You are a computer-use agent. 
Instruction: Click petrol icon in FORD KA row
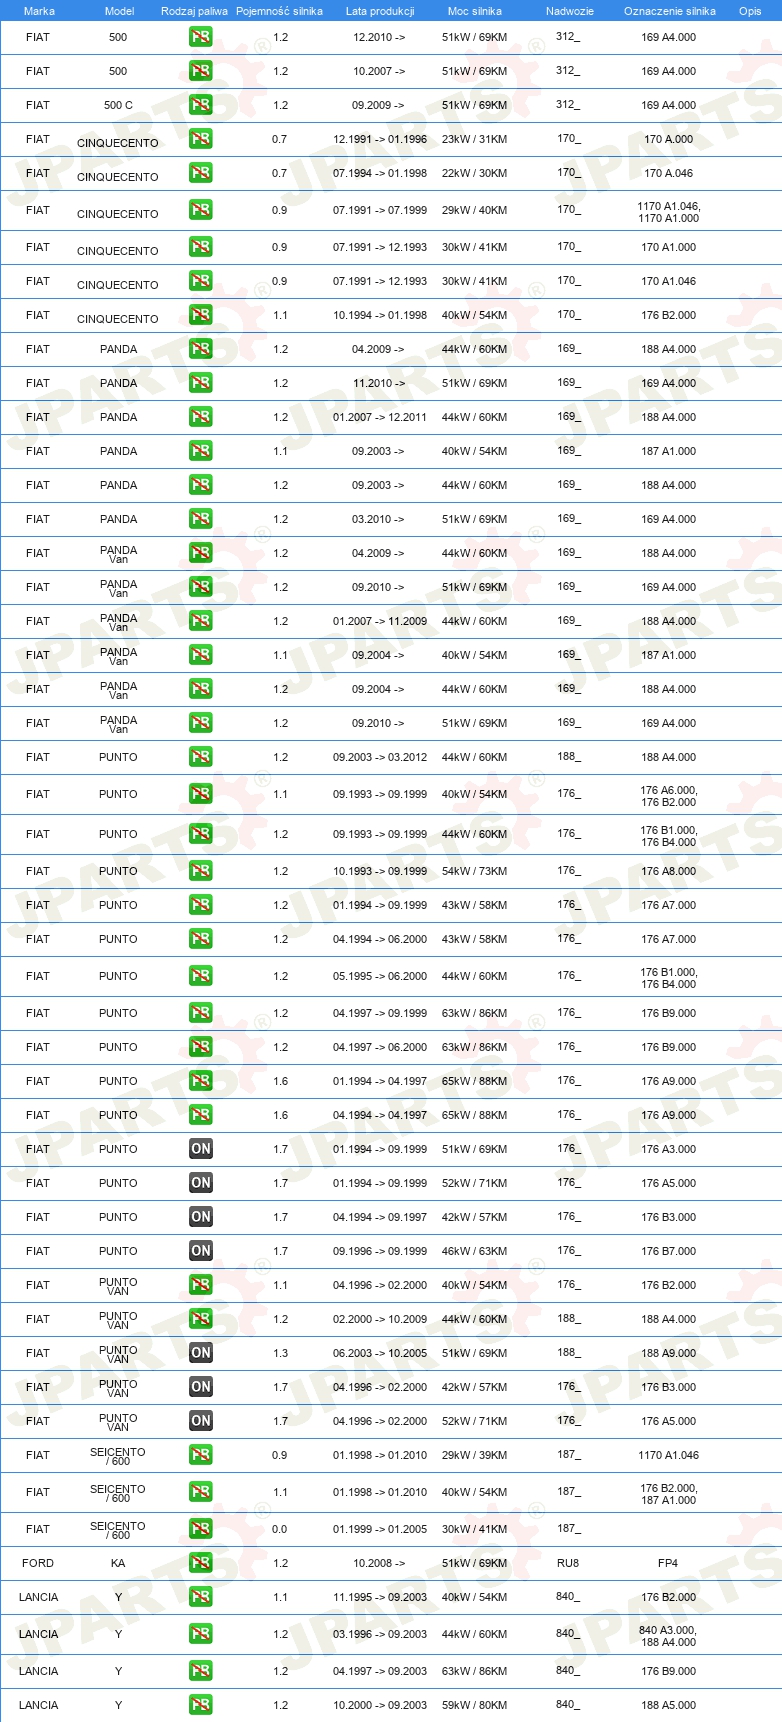click(x=201, y=1563)
